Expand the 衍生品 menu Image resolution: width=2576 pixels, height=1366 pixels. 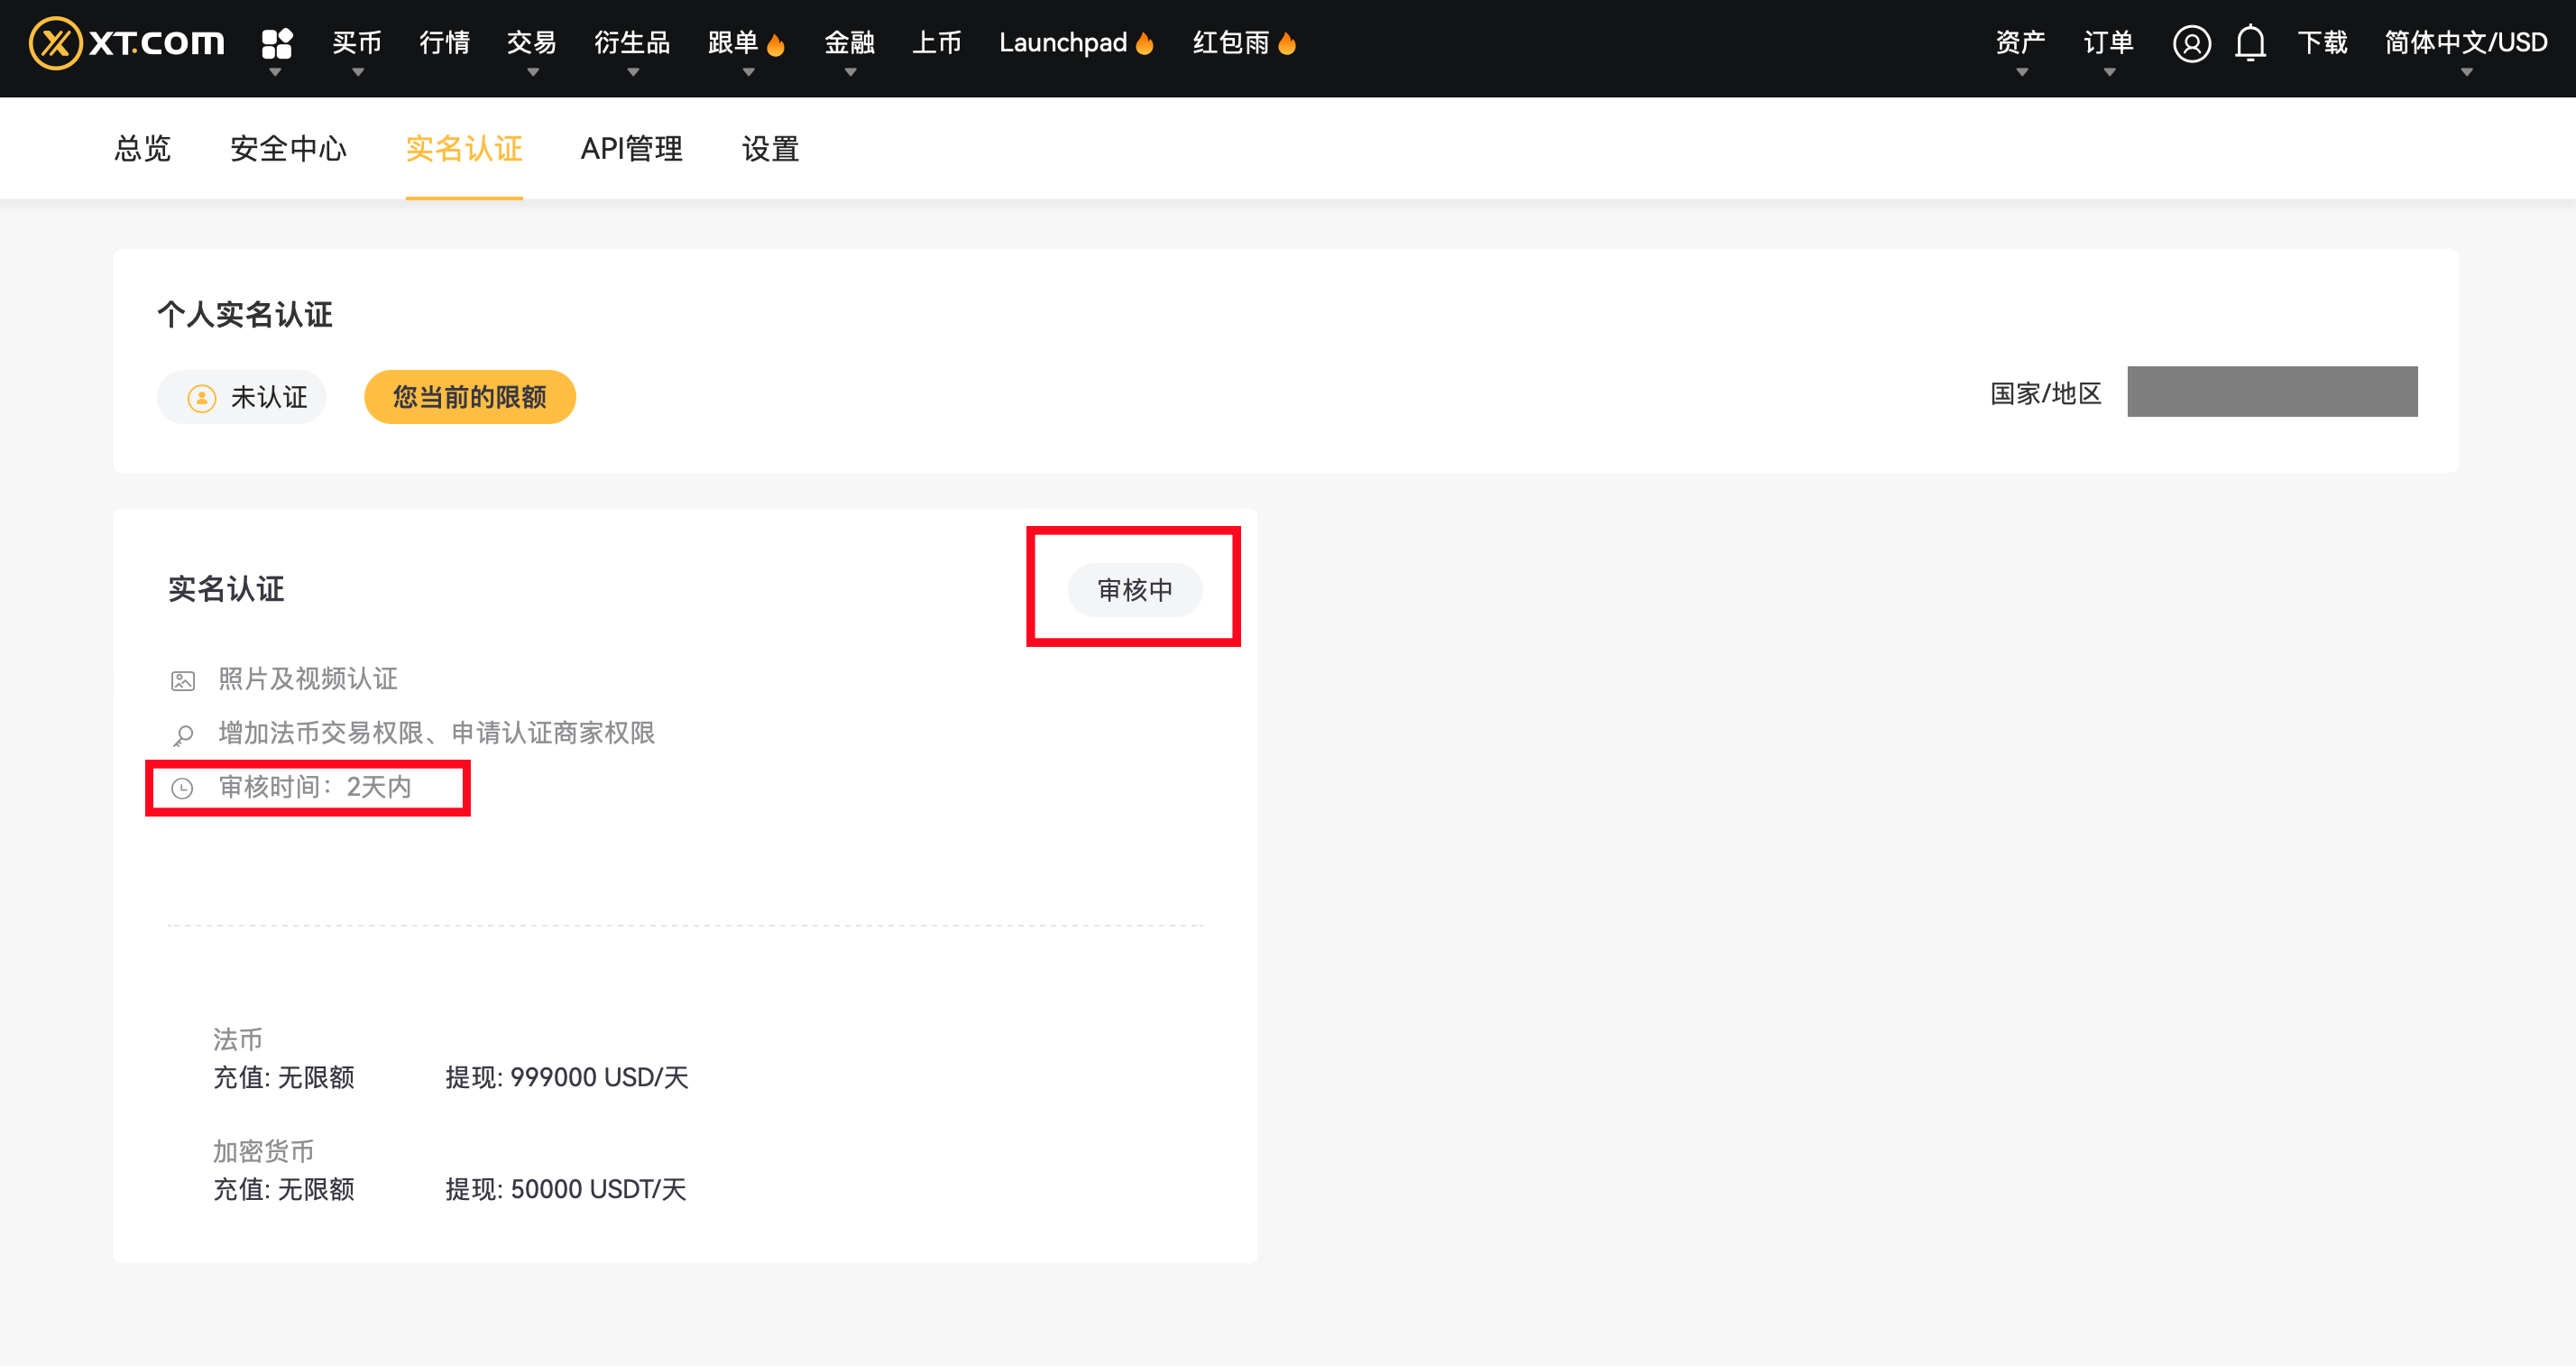[632, 43]
